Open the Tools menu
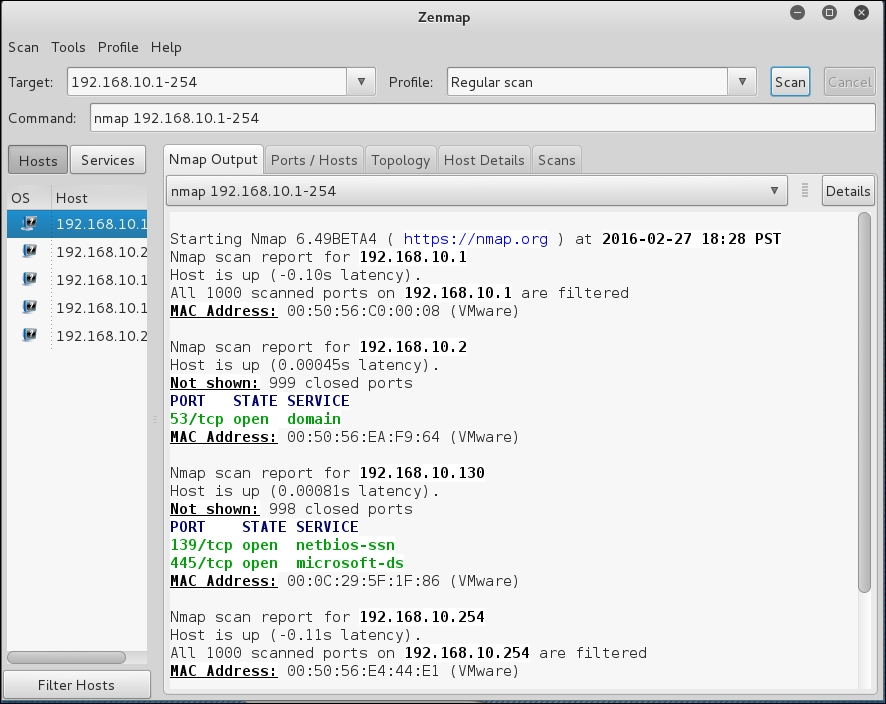 [68, 47]
